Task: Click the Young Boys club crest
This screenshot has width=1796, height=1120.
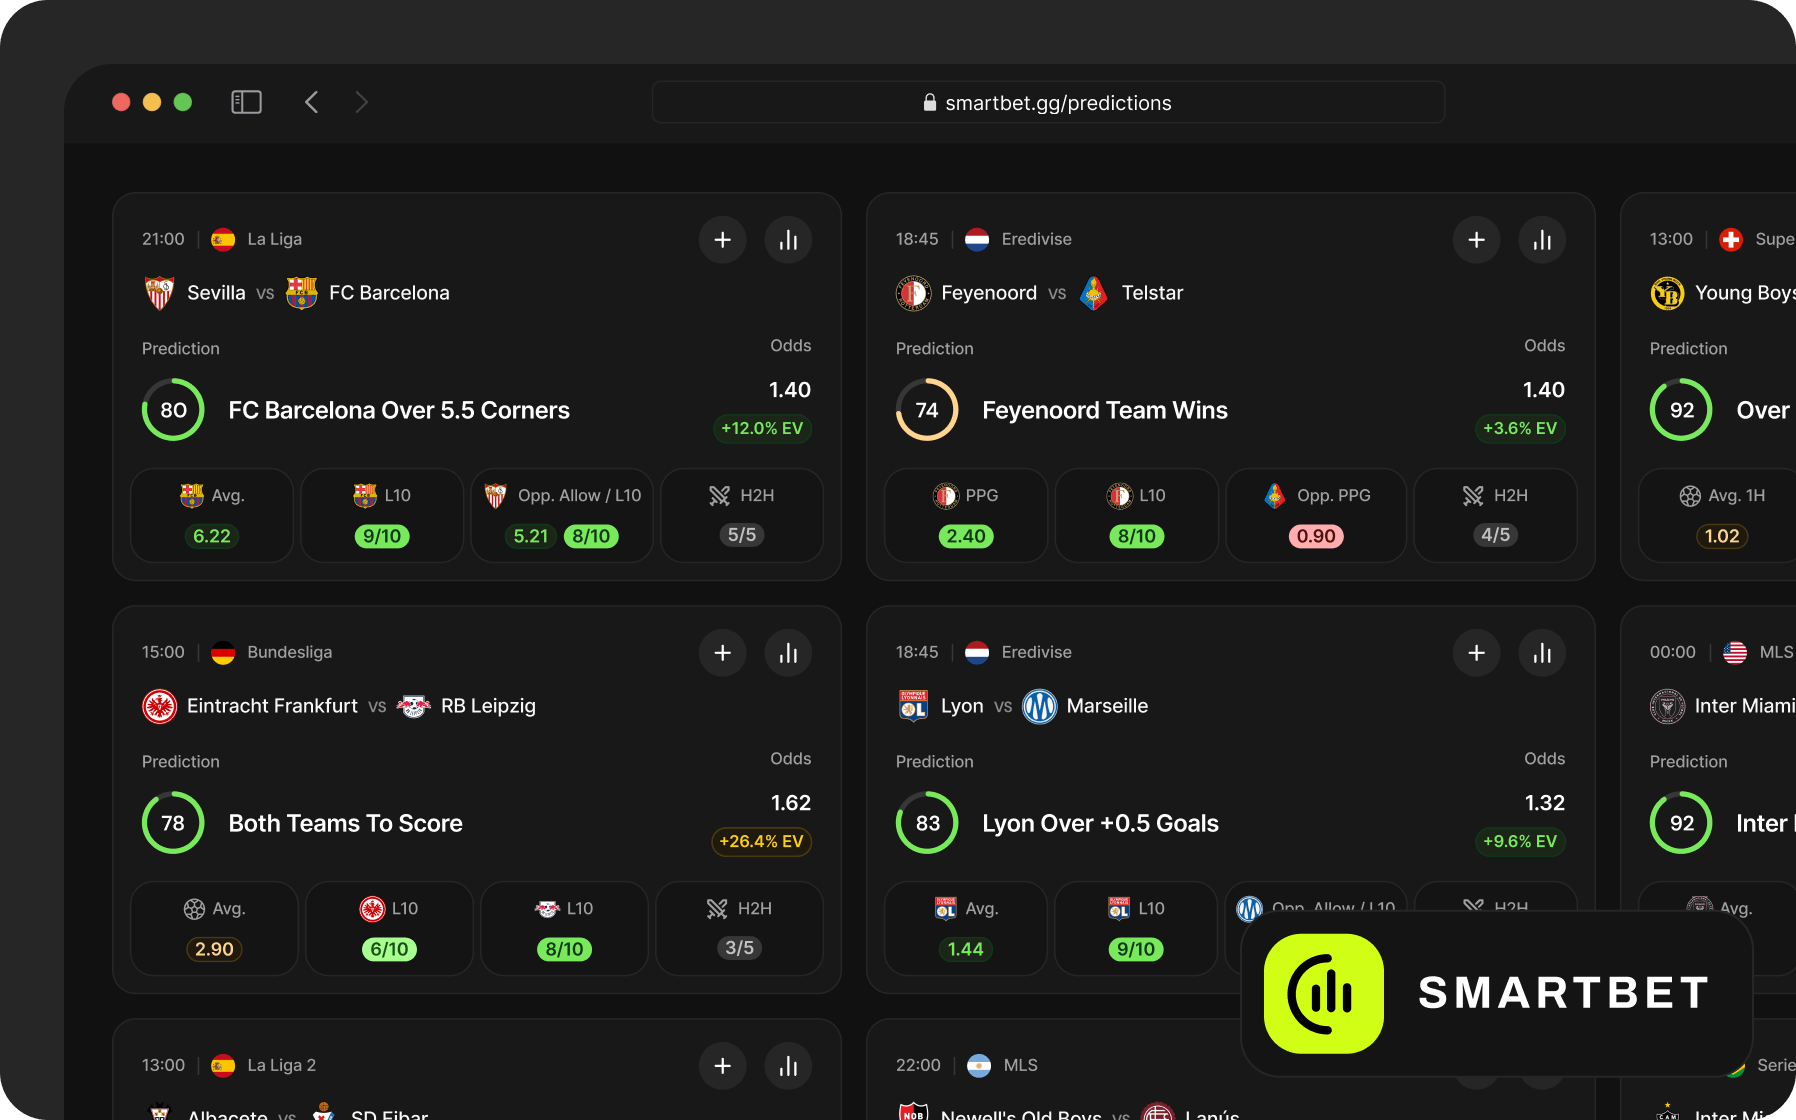Action: (1667, 293)
